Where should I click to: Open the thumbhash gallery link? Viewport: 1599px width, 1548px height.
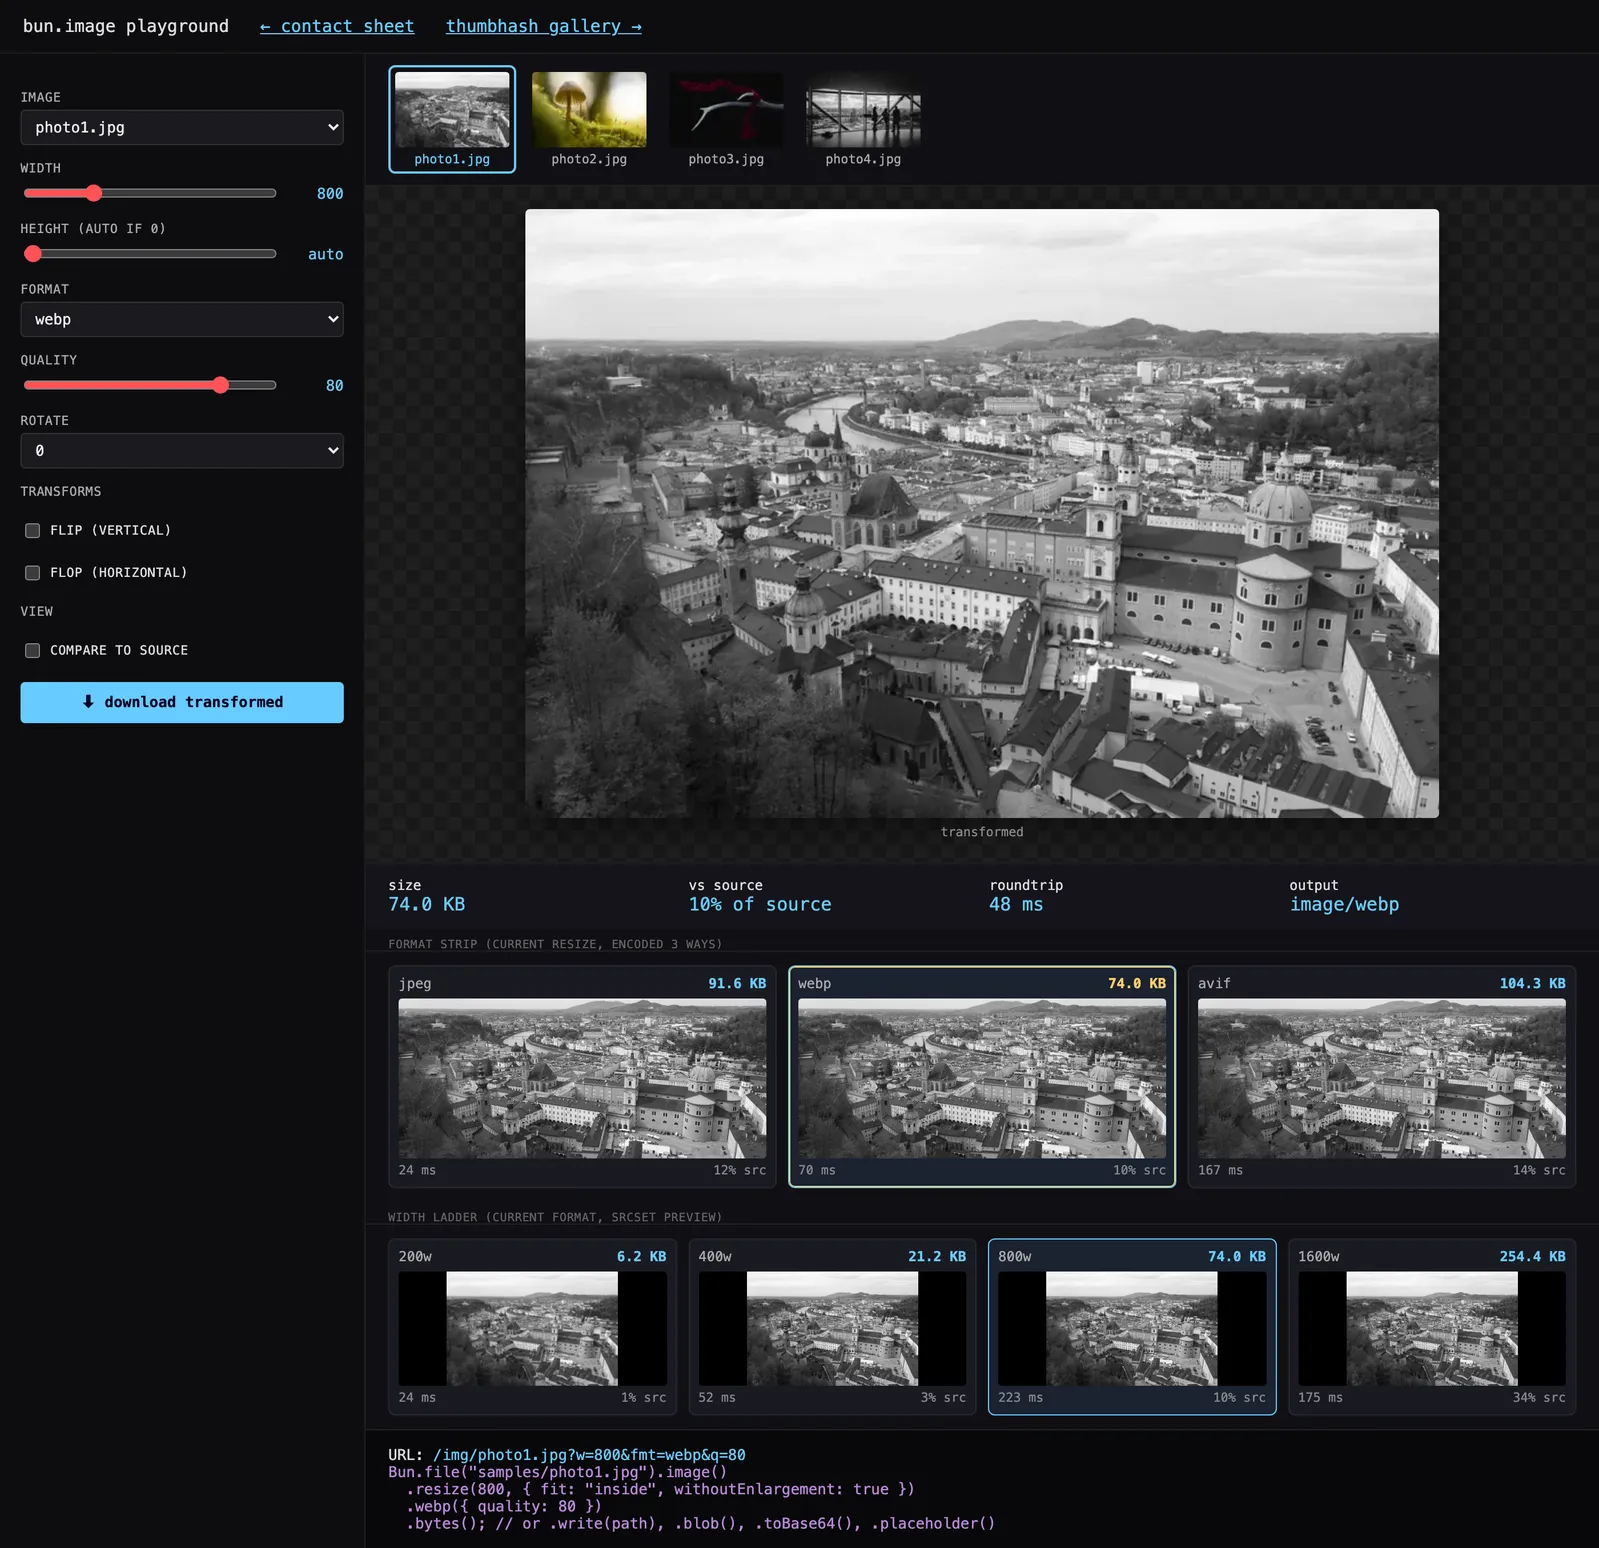coord(543,26)
